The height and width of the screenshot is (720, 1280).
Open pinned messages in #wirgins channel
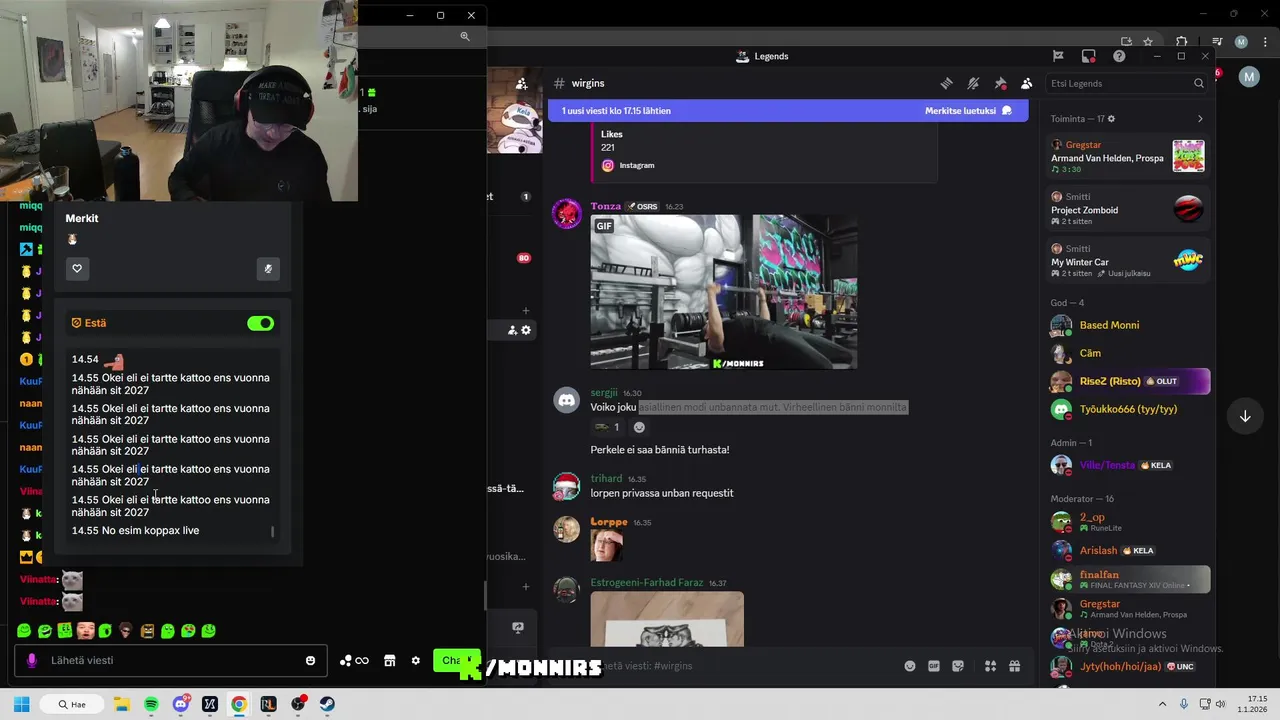tap(1000, 83)
